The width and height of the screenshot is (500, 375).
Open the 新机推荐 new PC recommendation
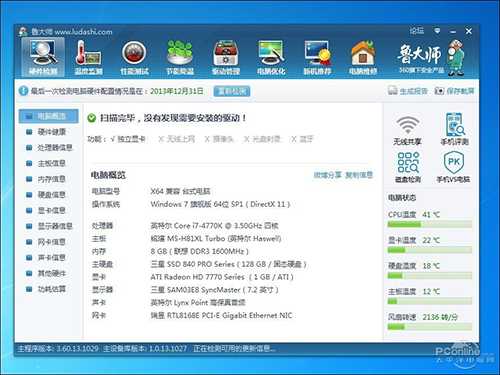point(317,57)
